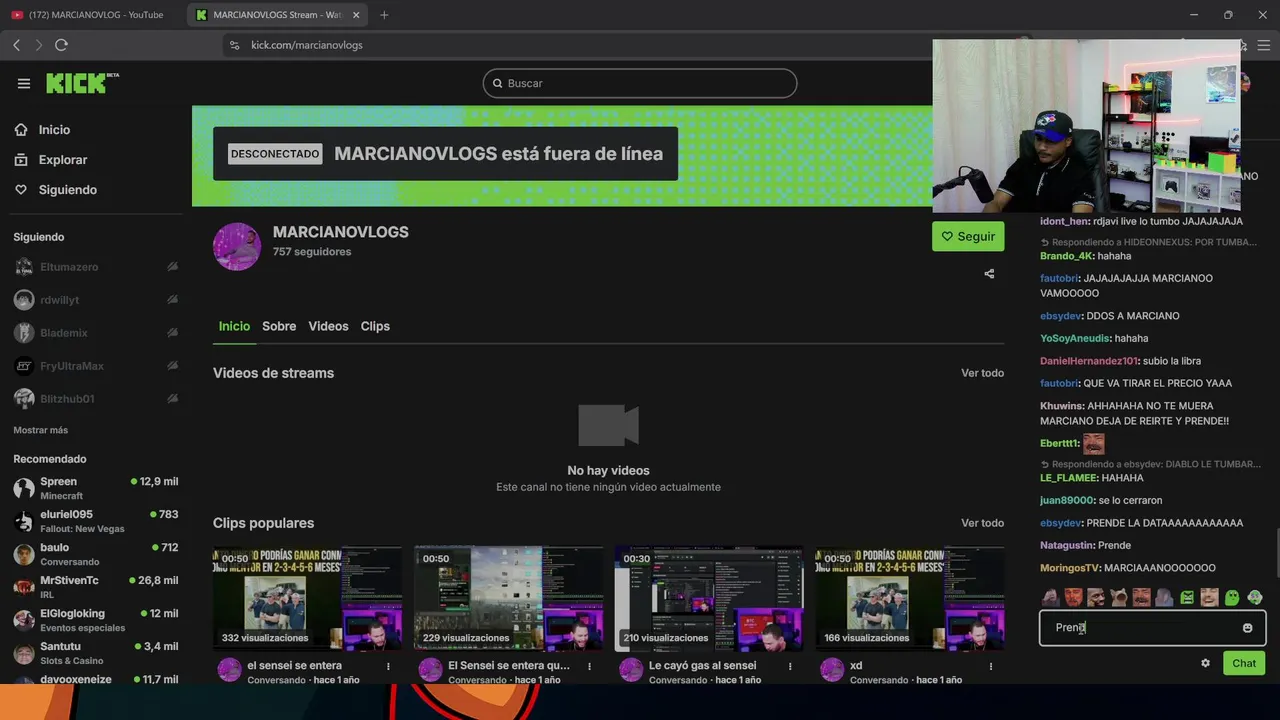
Task: Click chat username juan89000
Action: click(x=1066, y=500)
